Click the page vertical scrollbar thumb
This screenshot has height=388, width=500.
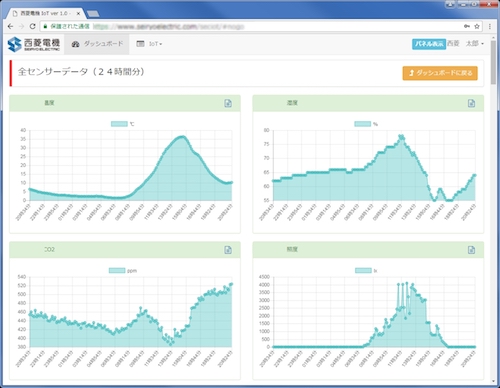click(493, 62)
